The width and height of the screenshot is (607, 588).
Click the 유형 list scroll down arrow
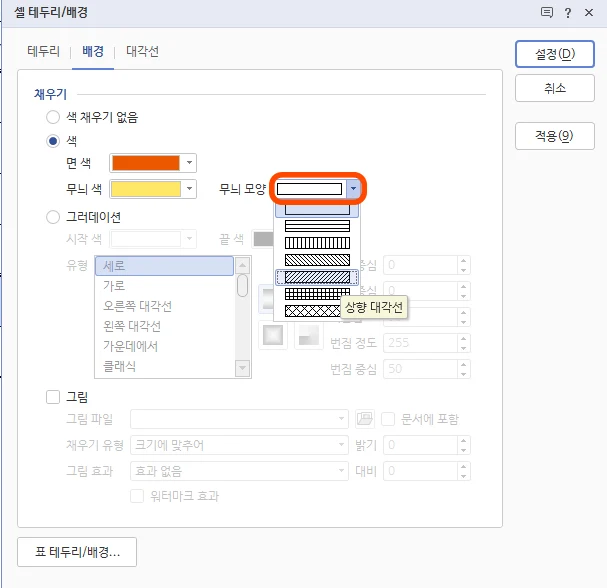click(x=242, y=368)
